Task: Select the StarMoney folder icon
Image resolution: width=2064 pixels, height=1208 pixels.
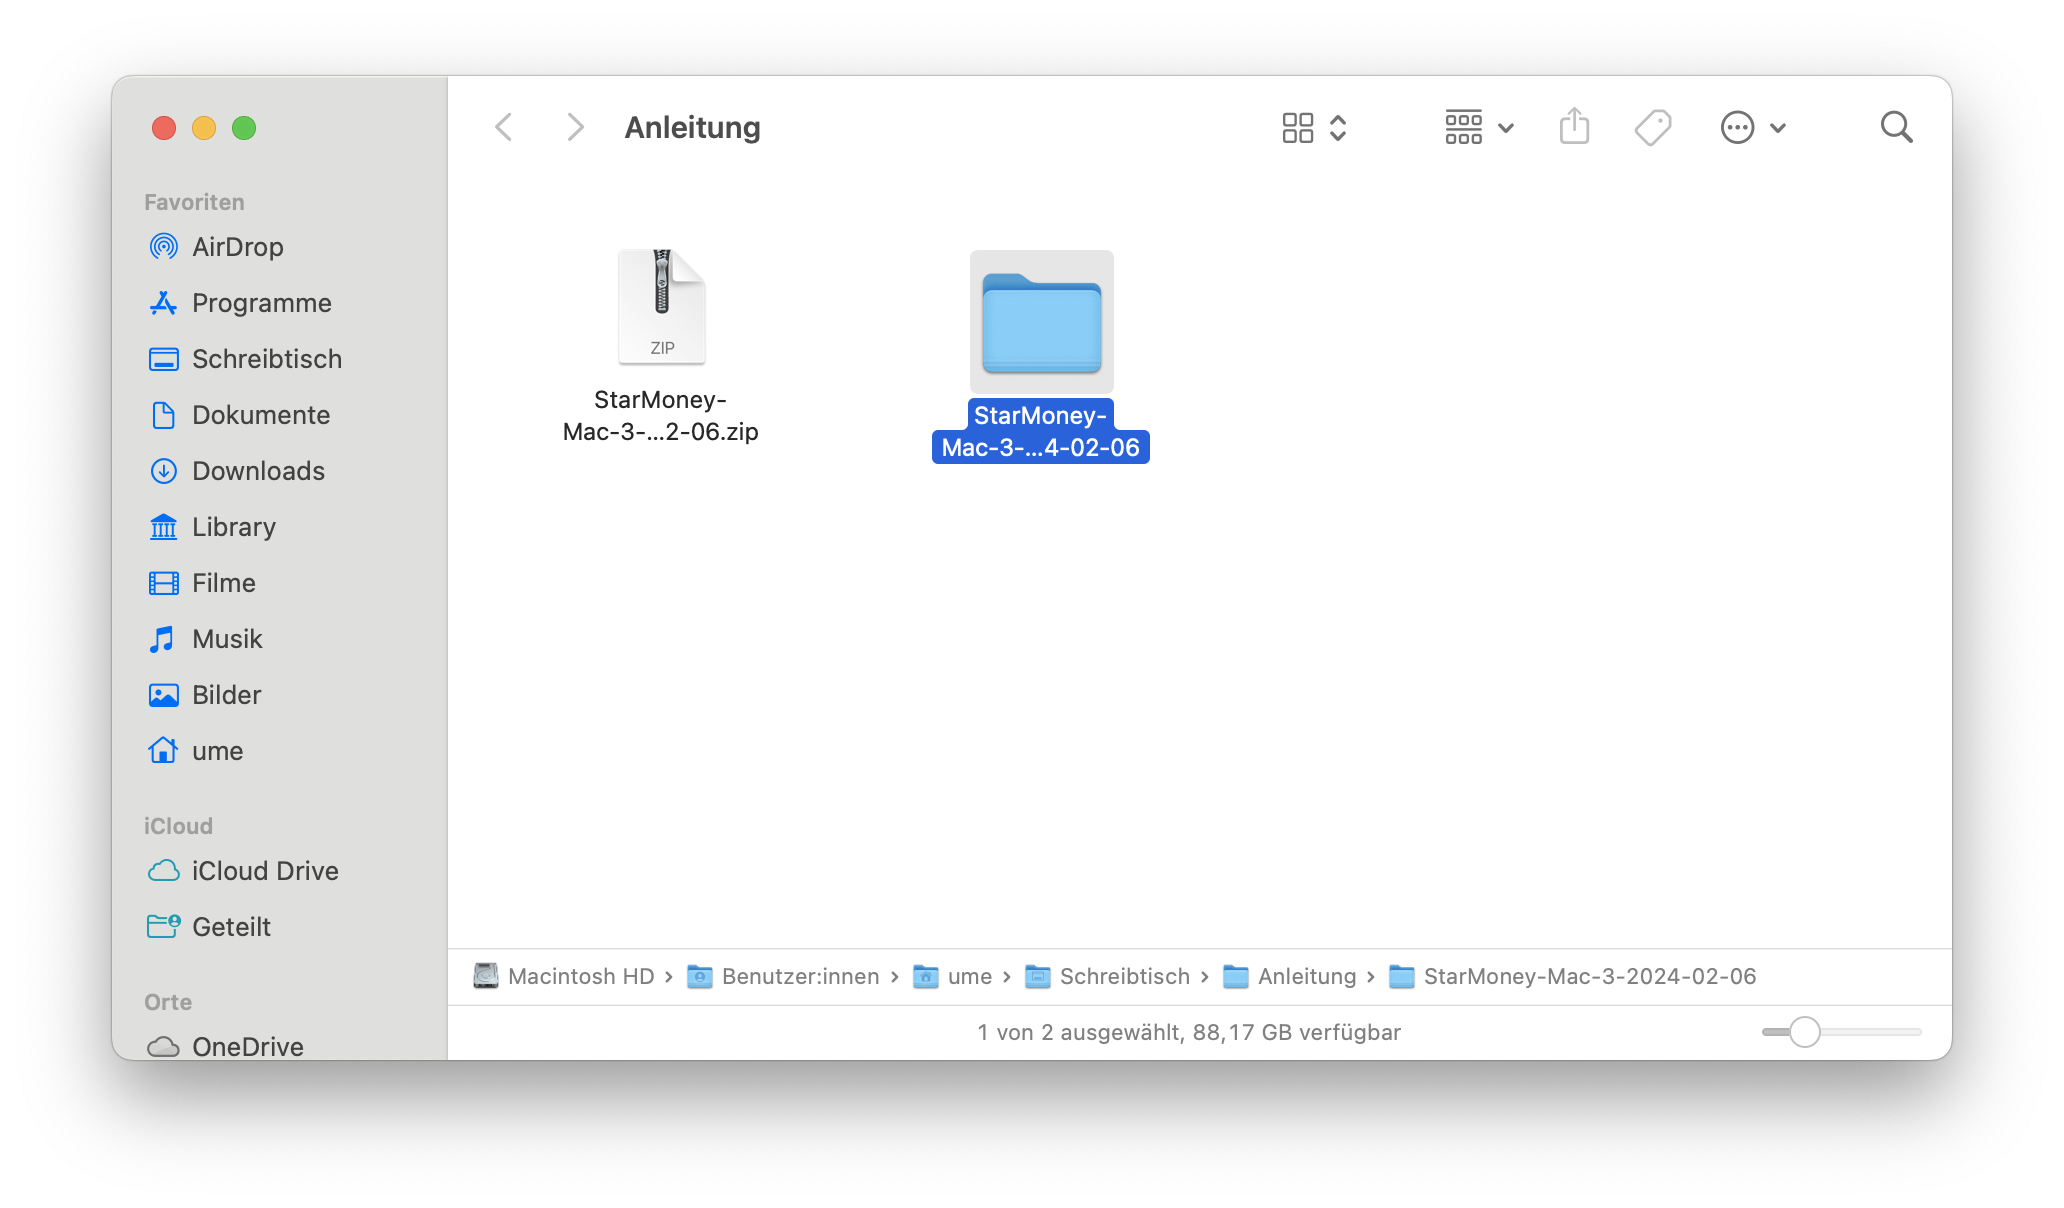Action: (1041, 322)
